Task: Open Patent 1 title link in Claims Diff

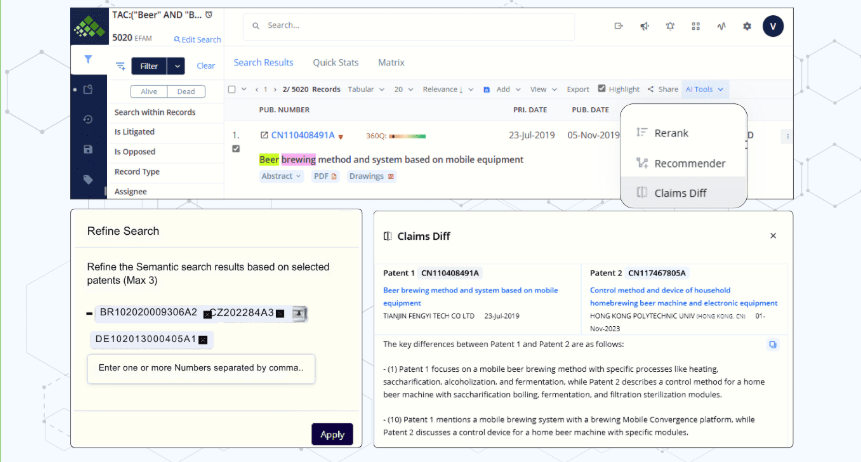Action: [x=470, y=297]
